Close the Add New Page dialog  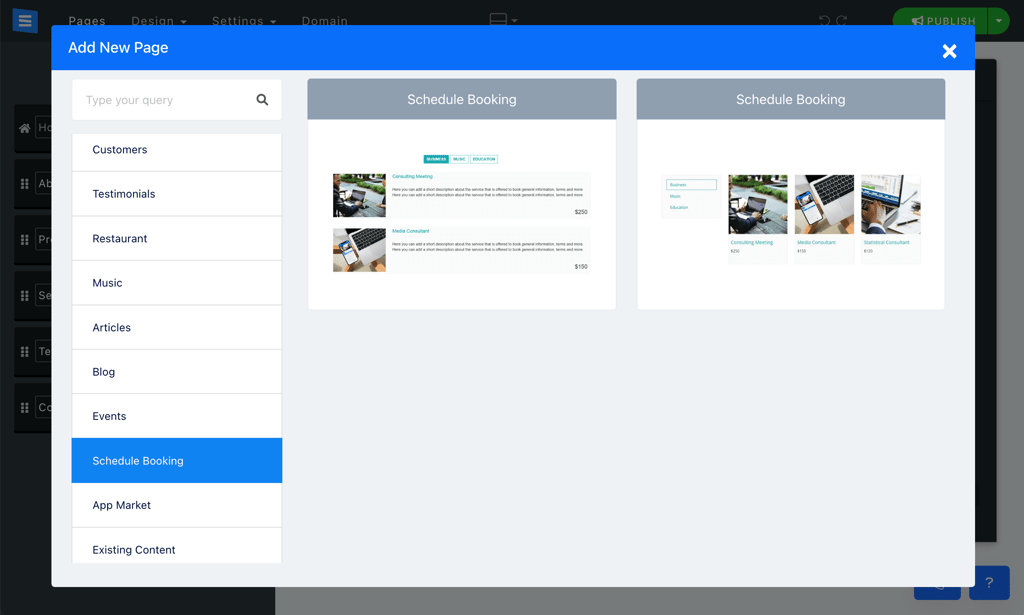[949, 51]
